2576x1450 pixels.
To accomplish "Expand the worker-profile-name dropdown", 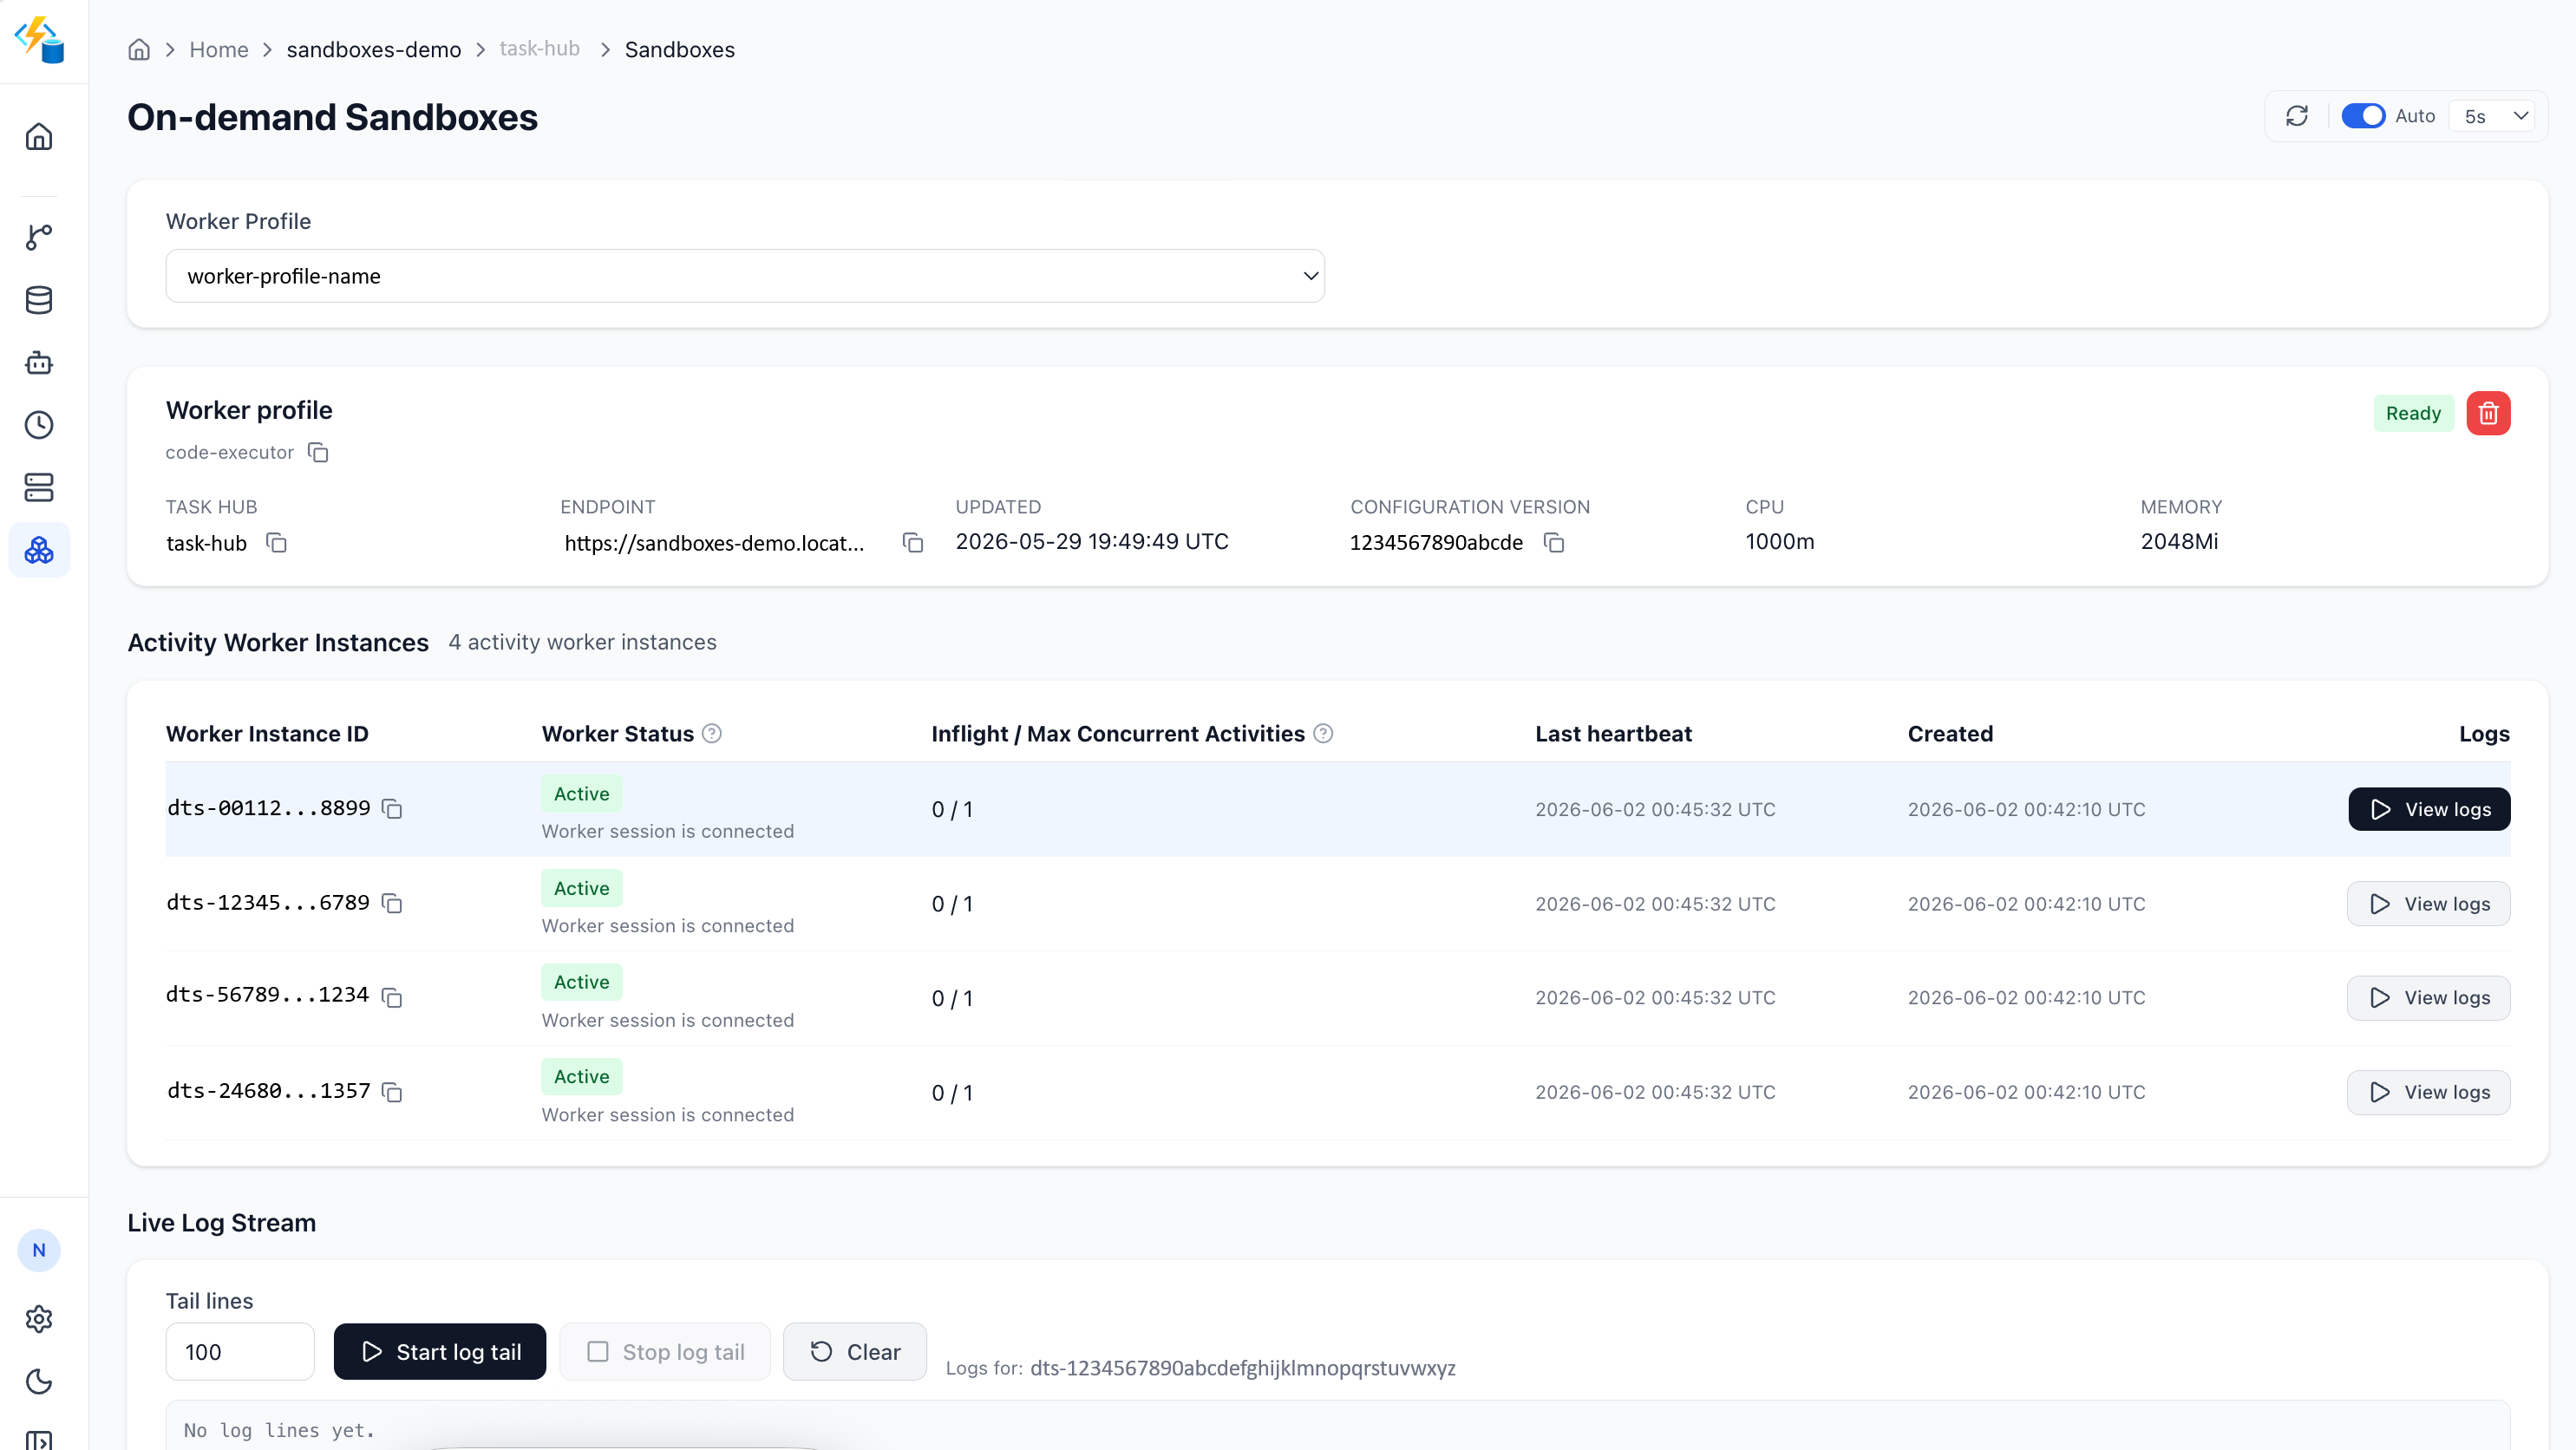I will click(x=745, y=276).
